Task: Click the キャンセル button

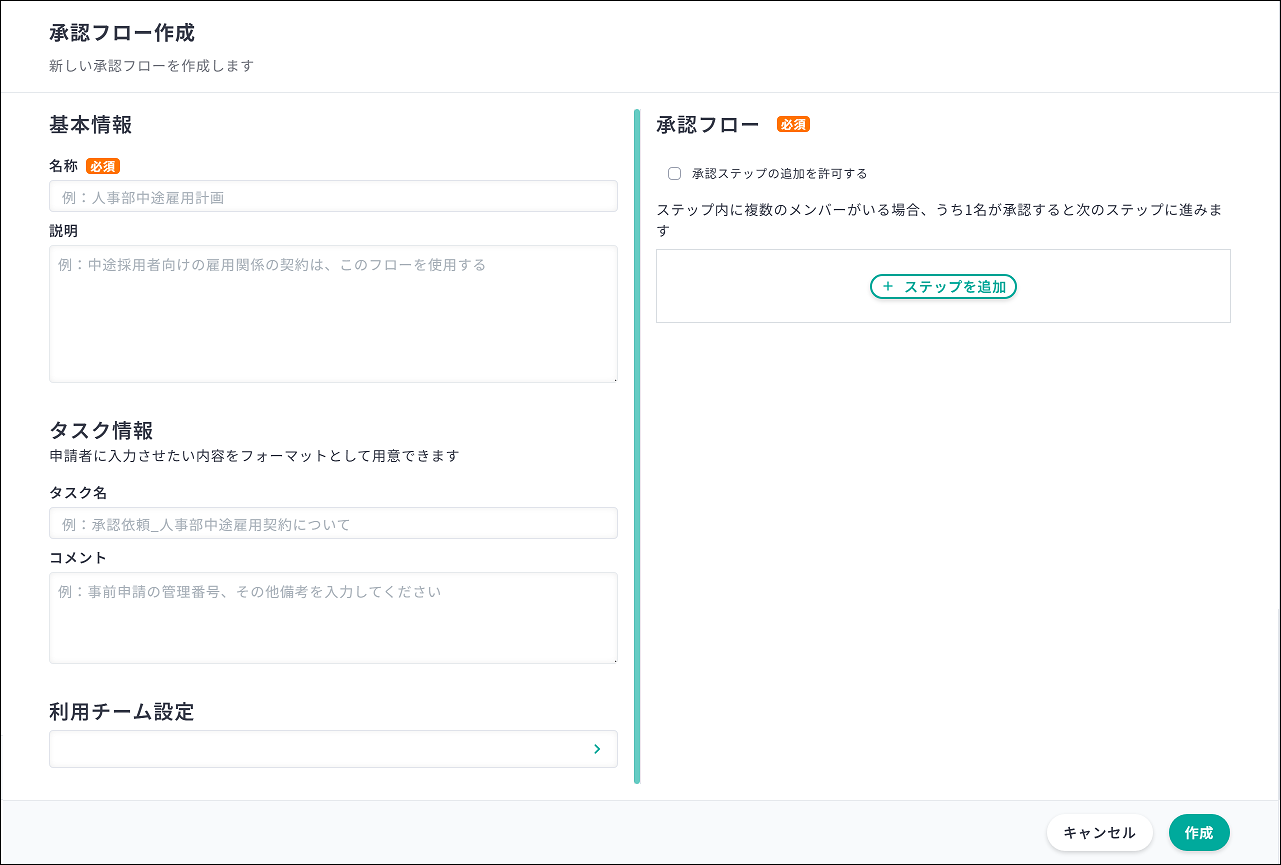Action: [x=1099, y=833]
